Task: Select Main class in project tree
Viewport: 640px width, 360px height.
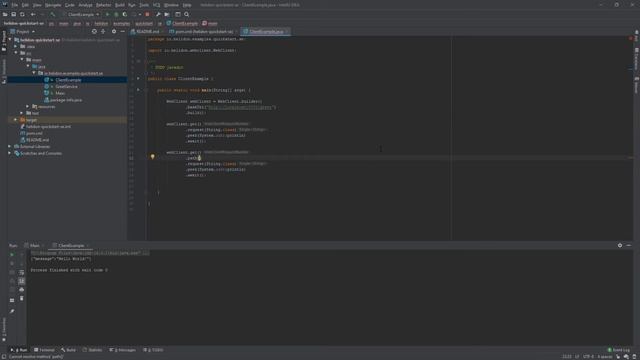Action: pos(60,93)
